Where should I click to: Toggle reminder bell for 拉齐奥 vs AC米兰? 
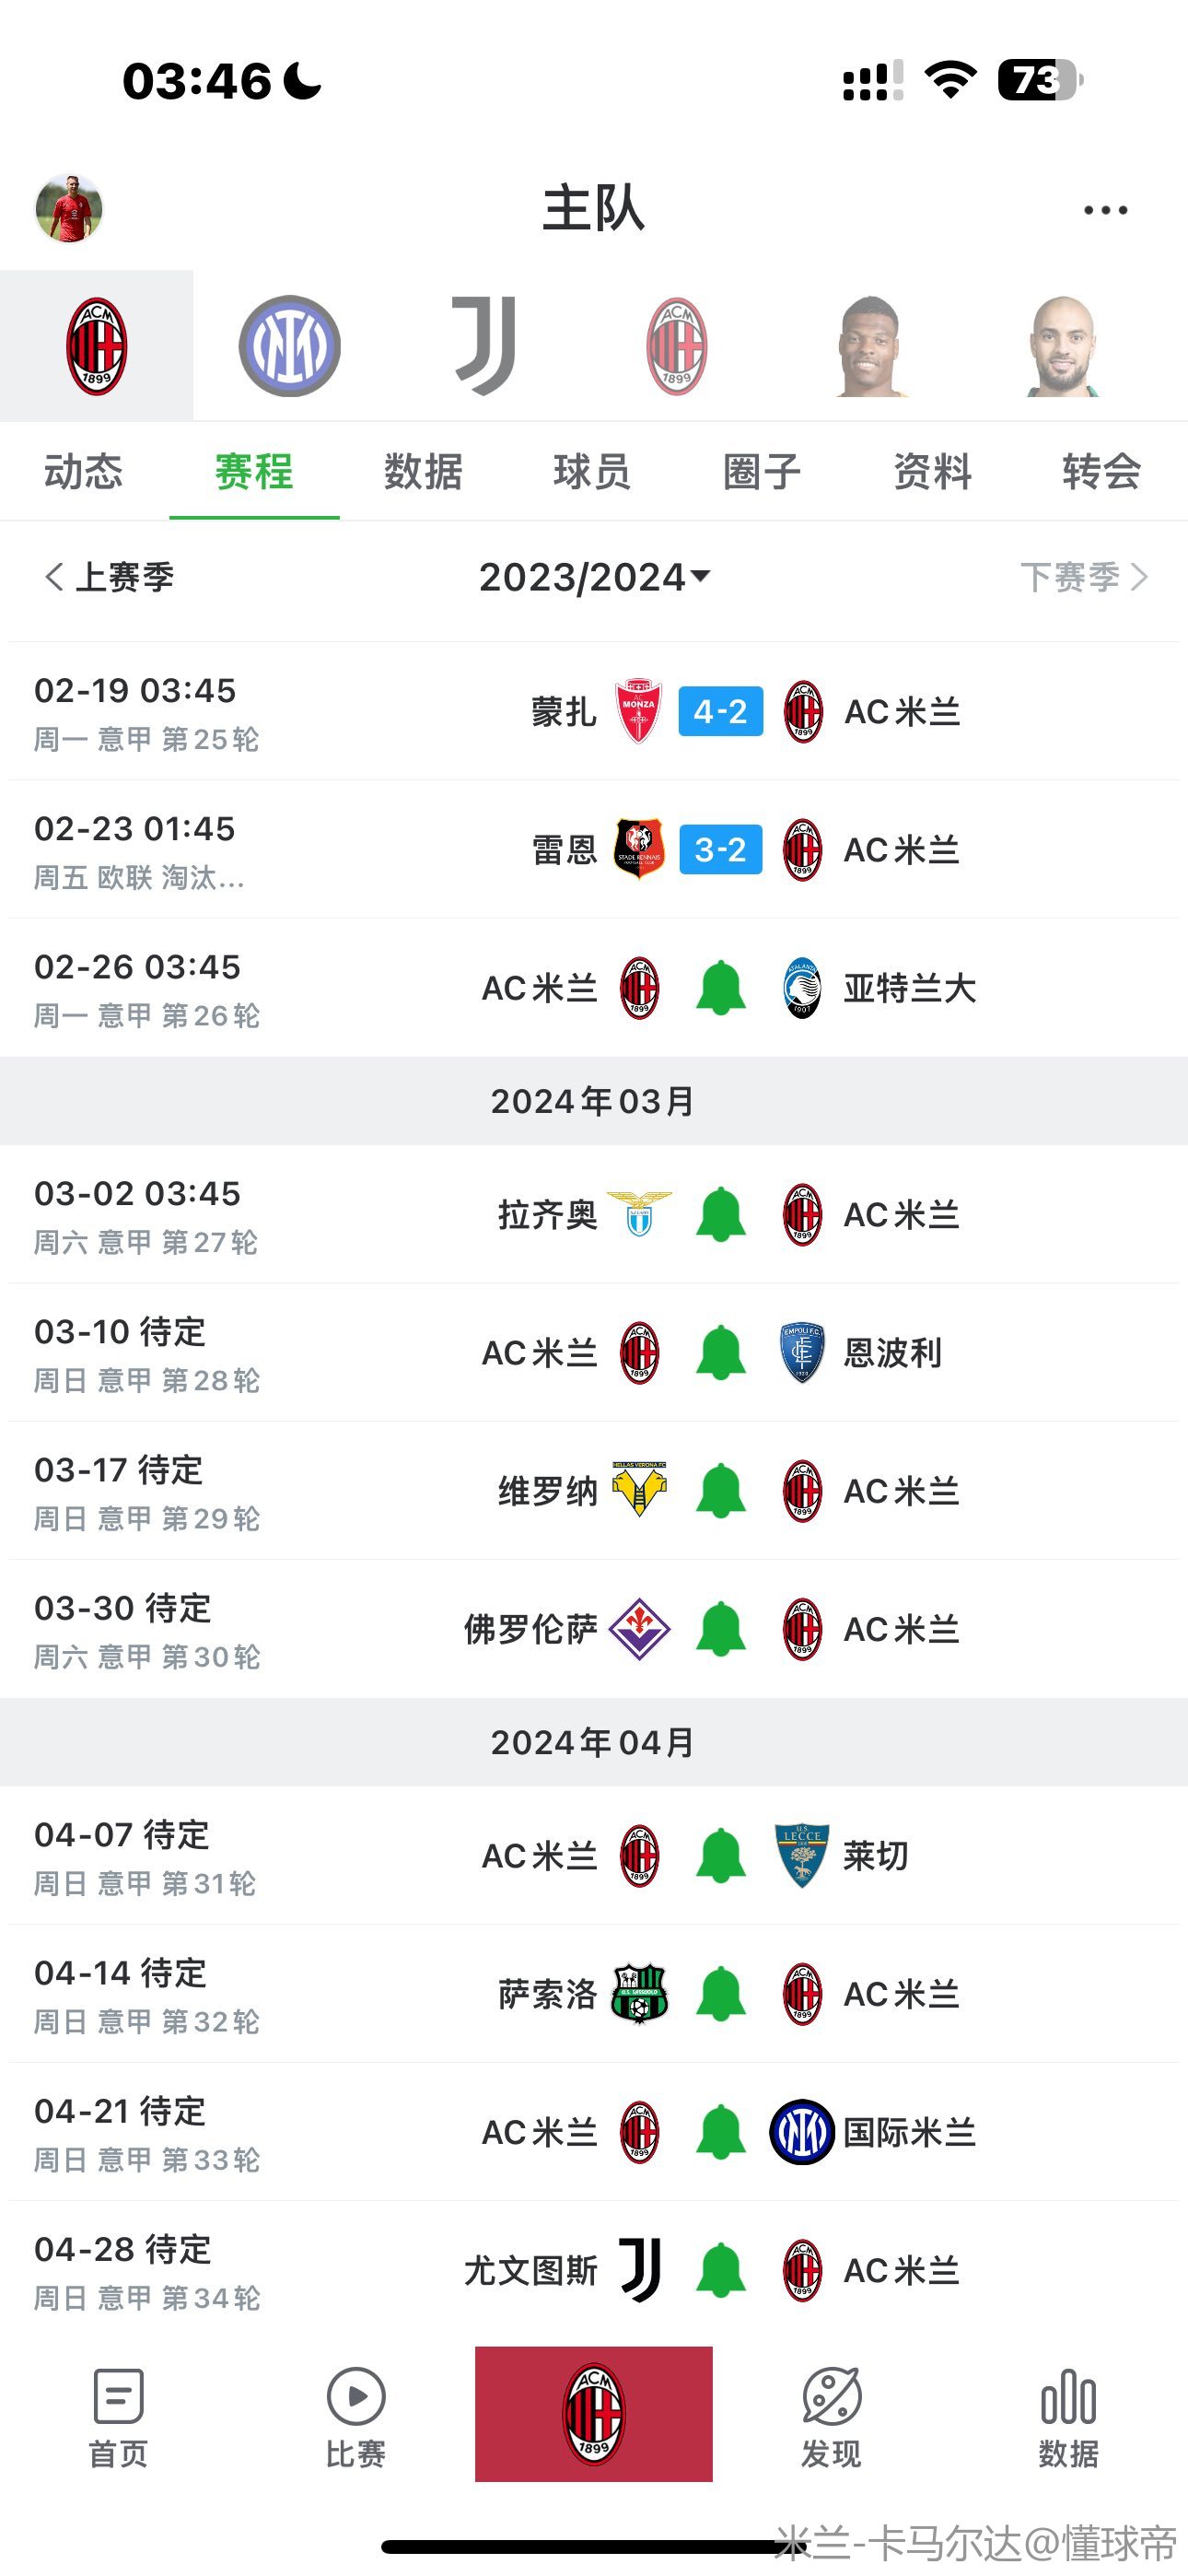(x=721, y=1214)
